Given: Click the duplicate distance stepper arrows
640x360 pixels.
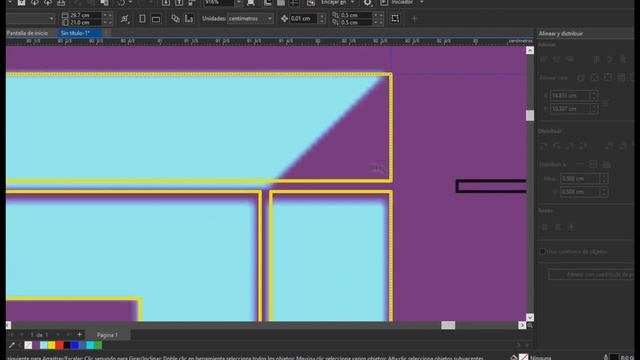Looking at the screenshot, I should coord(378,19).
